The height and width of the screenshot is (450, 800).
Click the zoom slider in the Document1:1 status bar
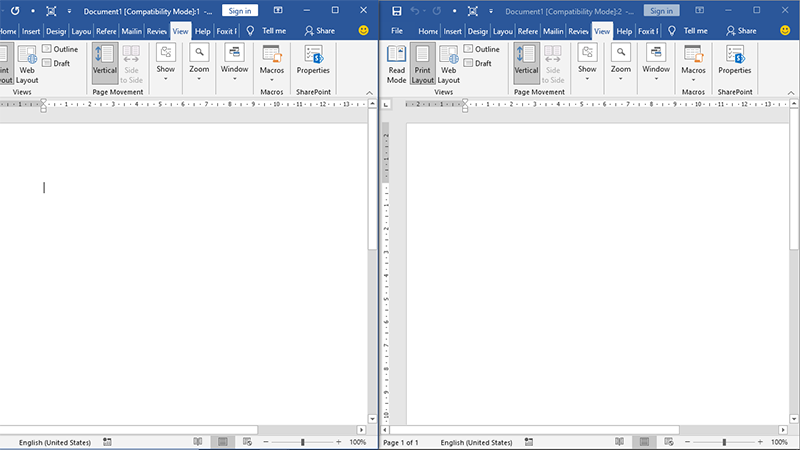click(302, 442)
